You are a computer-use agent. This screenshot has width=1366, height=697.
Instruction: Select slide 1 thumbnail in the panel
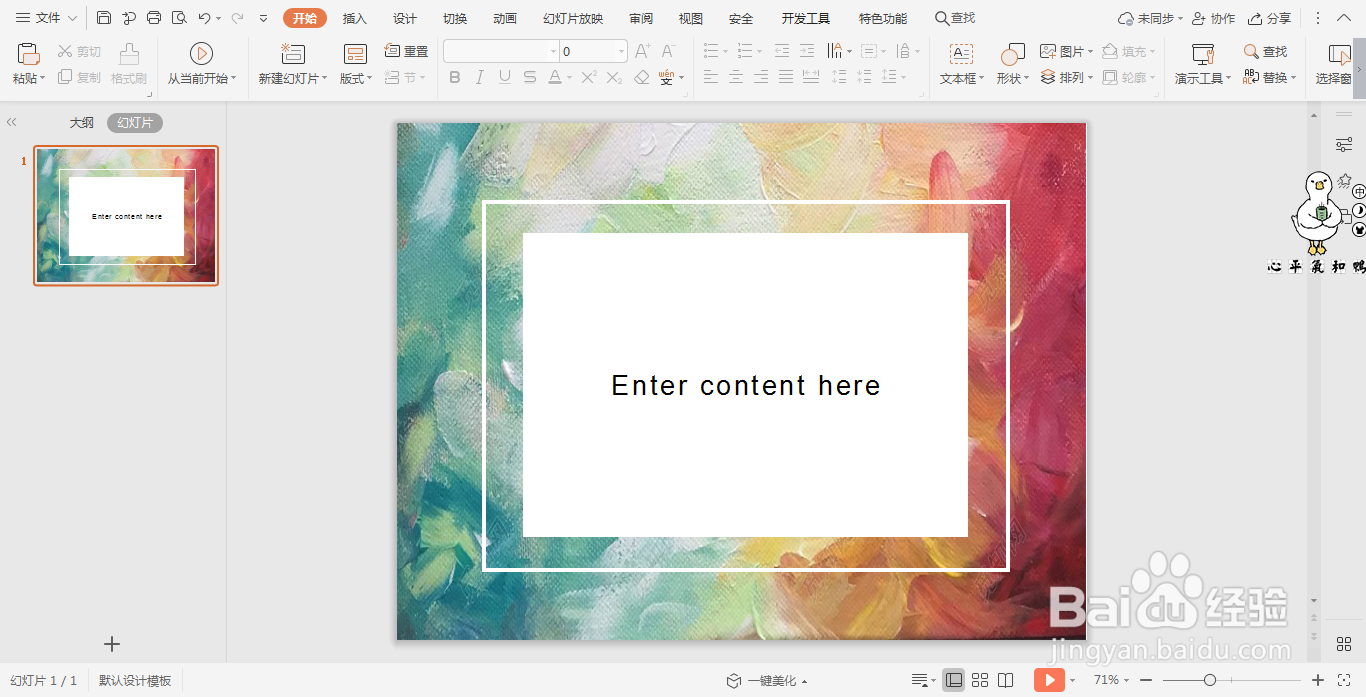[126, 216]
